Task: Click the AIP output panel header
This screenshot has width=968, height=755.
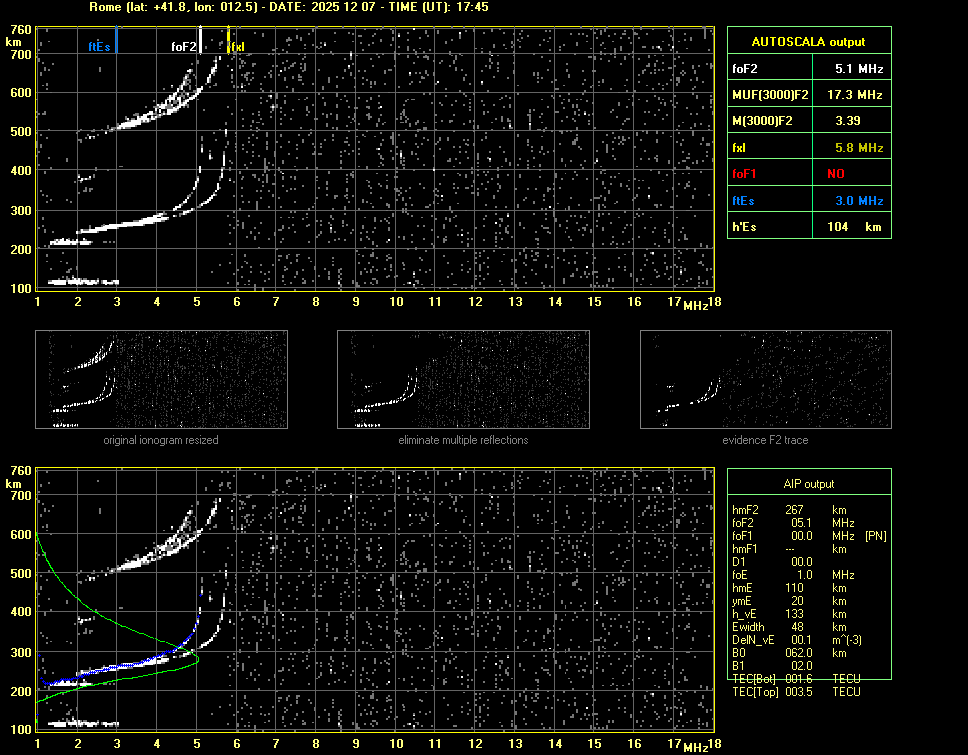Action: point(808,483)
